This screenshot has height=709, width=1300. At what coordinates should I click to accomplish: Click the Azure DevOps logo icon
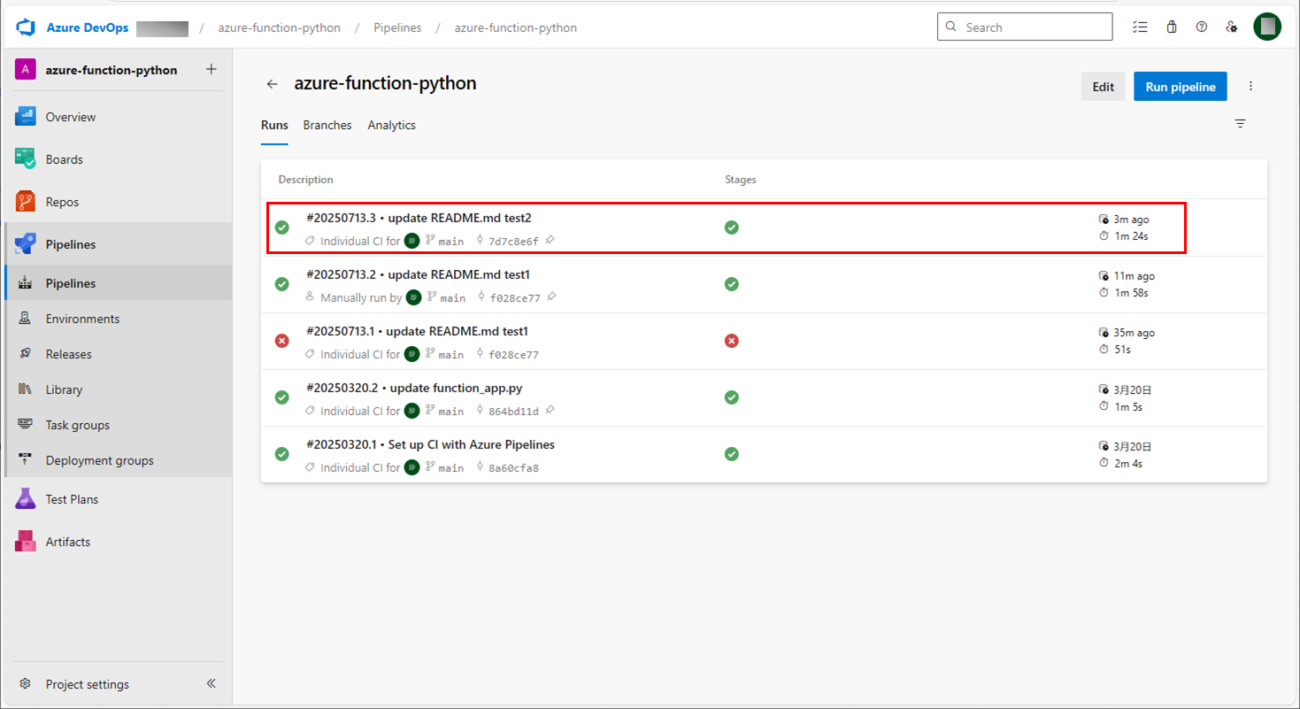(26, 27)
